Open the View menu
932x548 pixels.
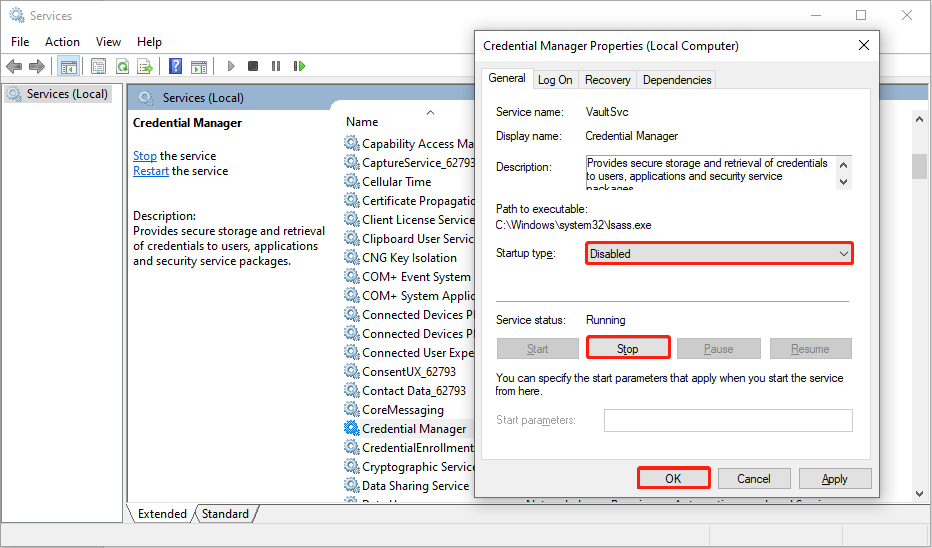(108, 42)
